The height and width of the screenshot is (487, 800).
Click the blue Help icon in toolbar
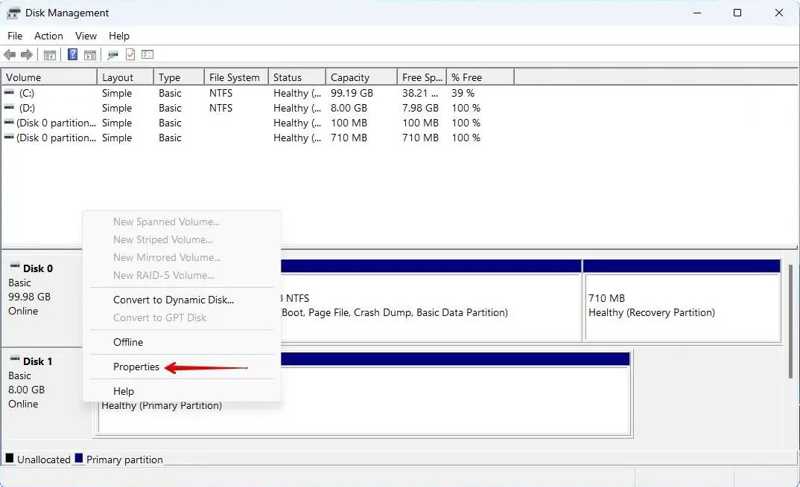click(72, 54)
